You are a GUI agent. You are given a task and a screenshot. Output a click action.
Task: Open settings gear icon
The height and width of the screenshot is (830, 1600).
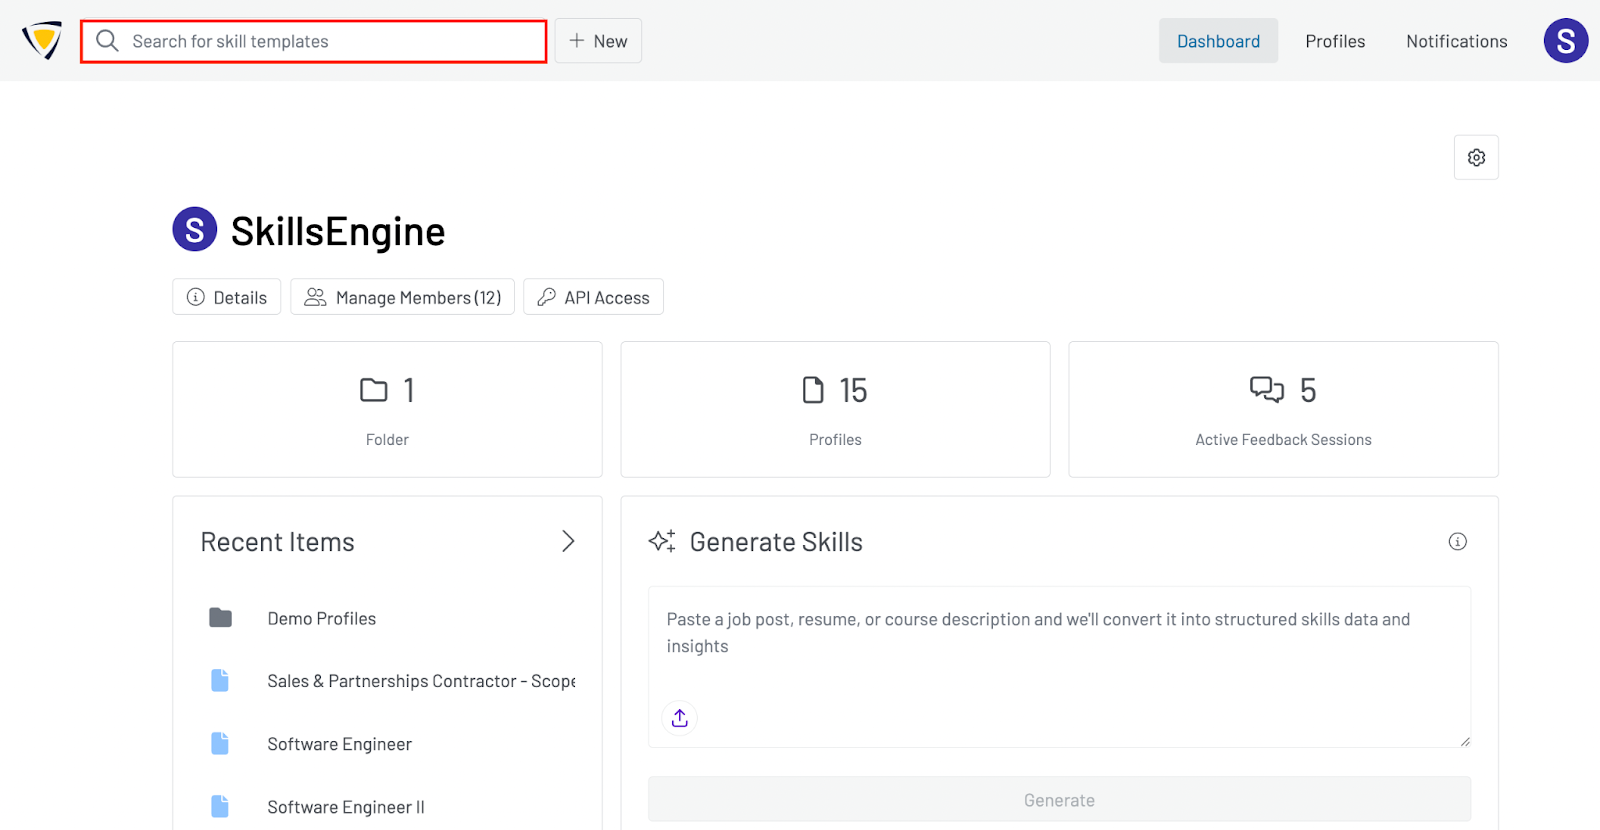point(1476,158)
